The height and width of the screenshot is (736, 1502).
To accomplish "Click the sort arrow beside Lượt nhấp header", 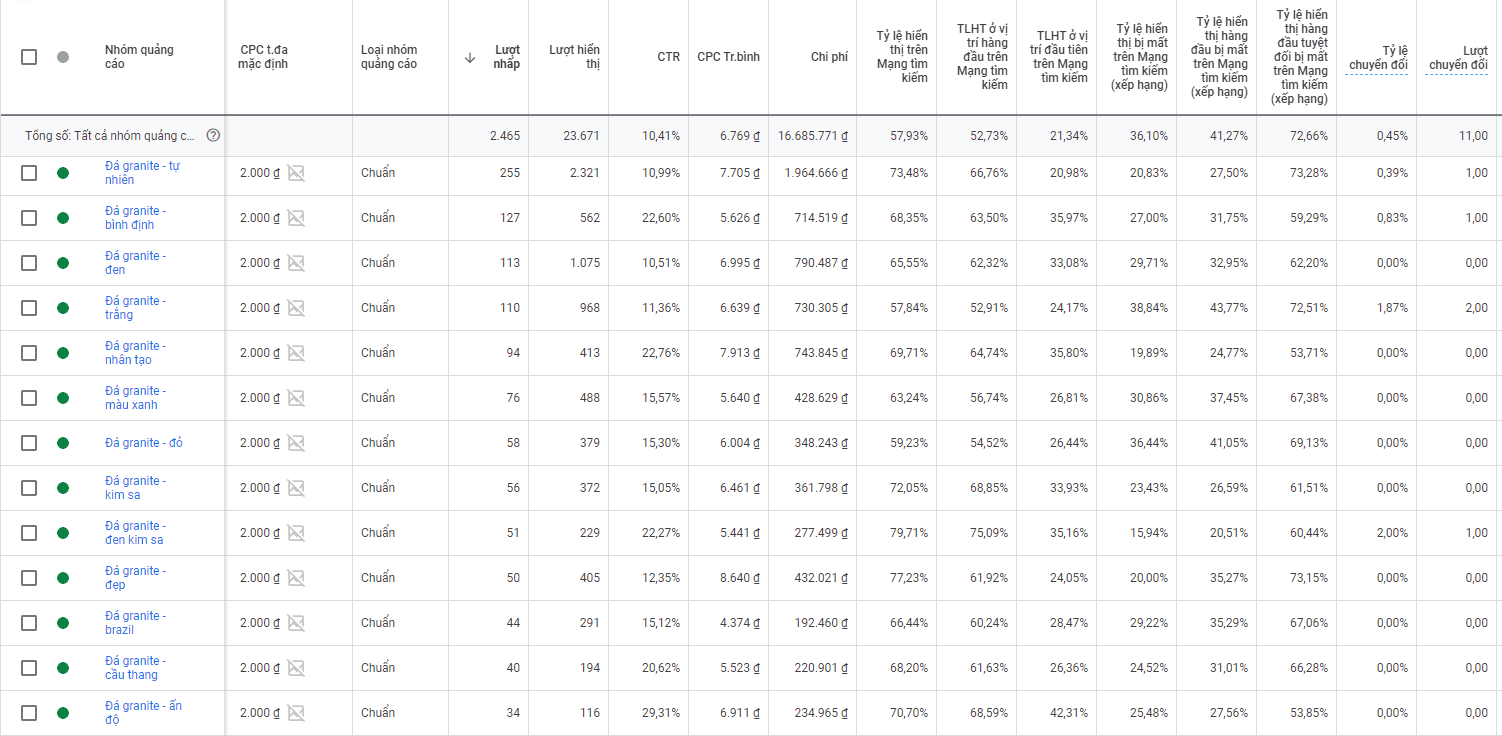I will [470, 57].
